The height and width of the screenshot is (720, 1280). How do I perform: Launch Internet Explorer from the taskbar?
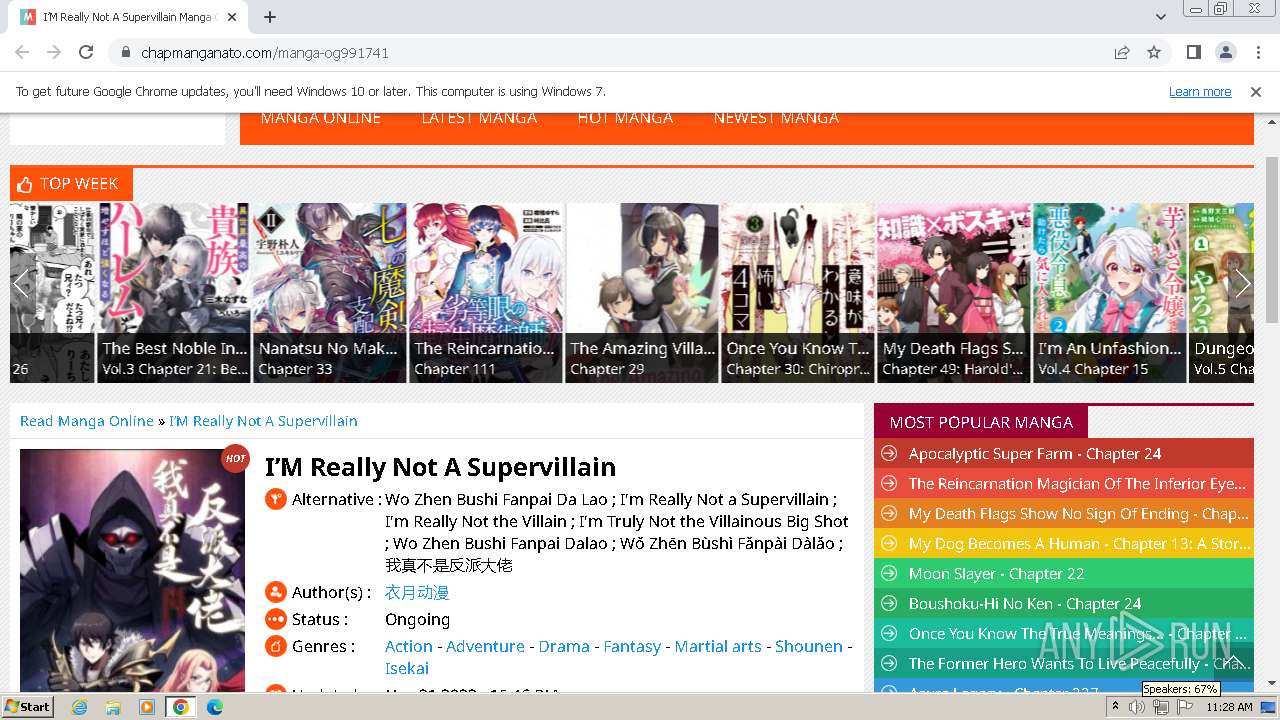[79, 706]
